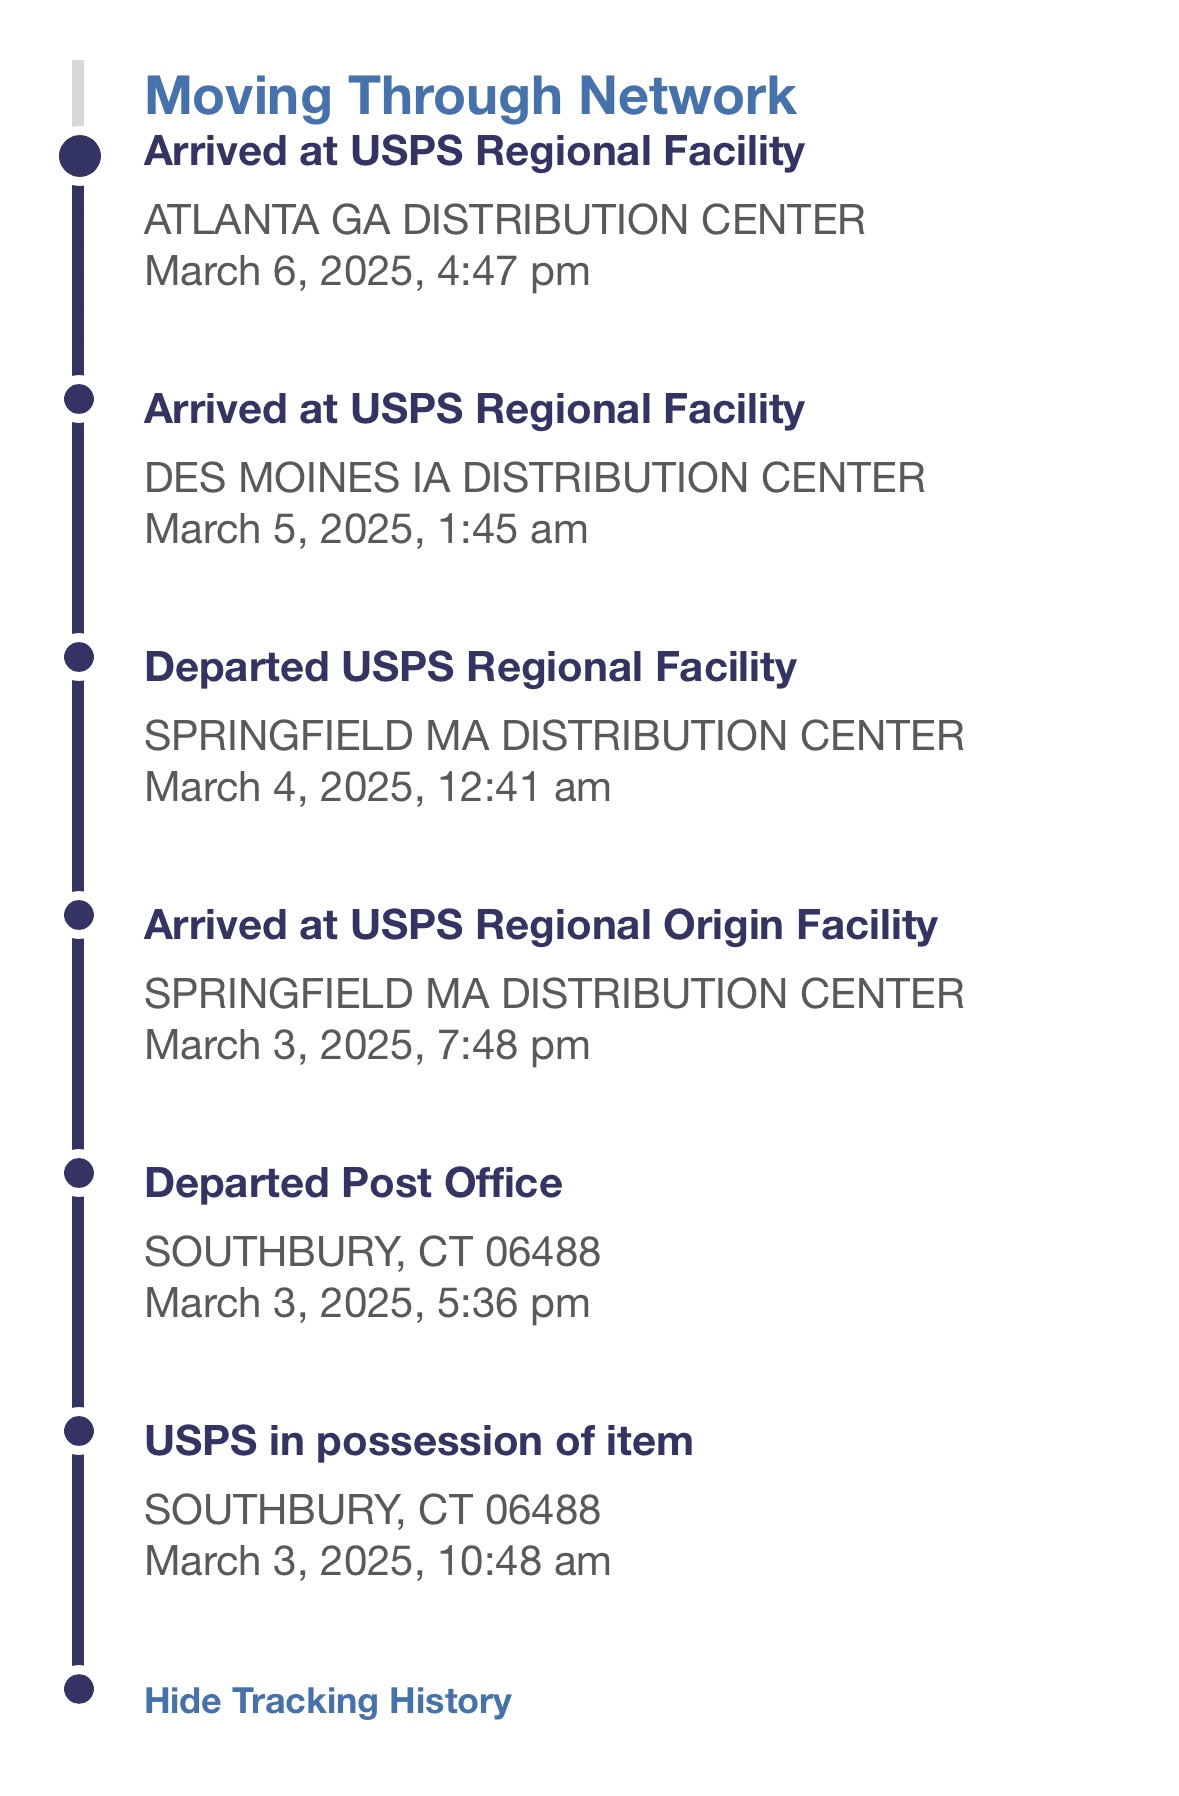Click the Atlanta GA timeline marker dot
Image resolution: width=1179 pixels, height=1796 pixels.
point(80,157)
